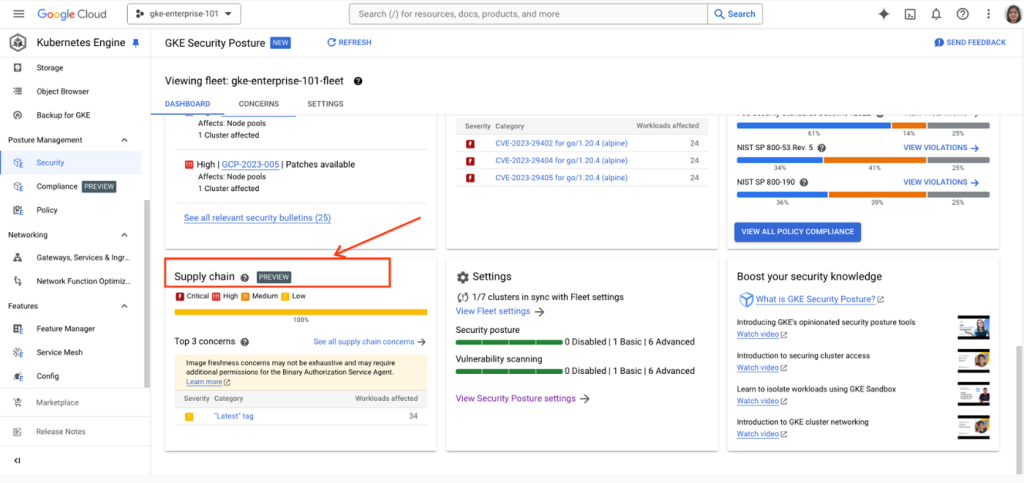Open Config in Features
The height and width of the screenshot is (483, 1024).
click(x=48, y=376)
